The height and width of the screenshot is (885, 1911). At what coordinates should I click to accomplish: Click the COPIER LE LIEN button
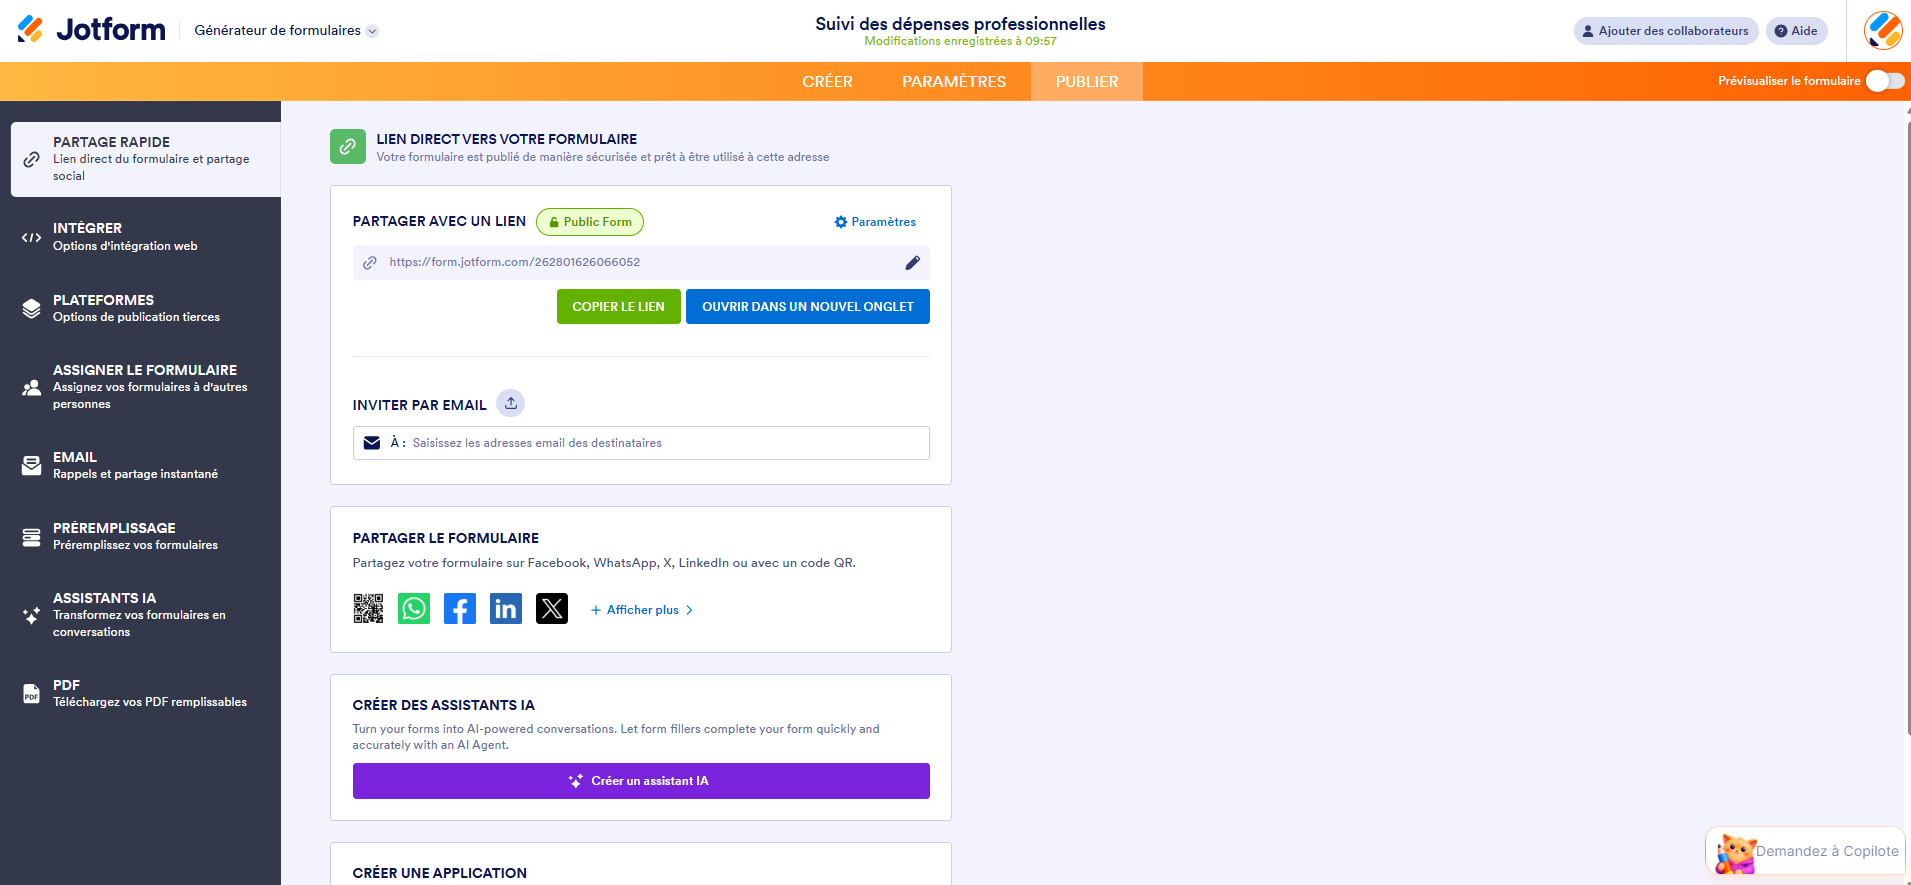(x=618, y=307)
